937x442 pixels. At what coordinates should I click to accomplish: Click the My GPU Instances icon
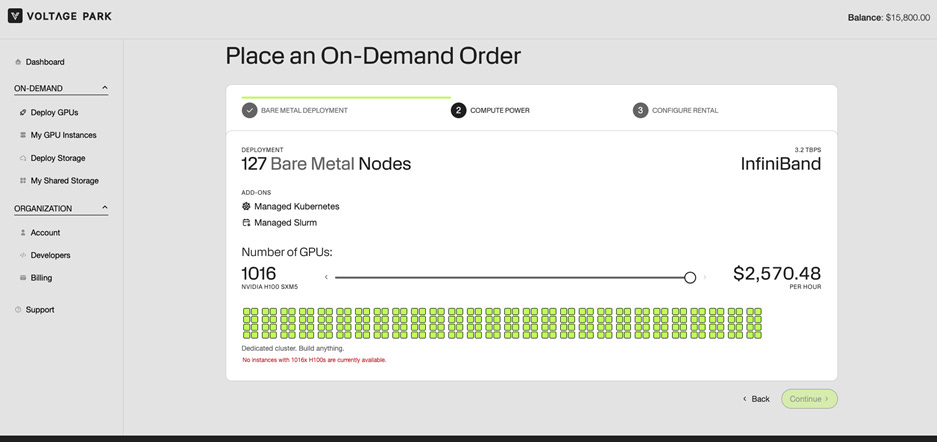click(x=23, y=135)
